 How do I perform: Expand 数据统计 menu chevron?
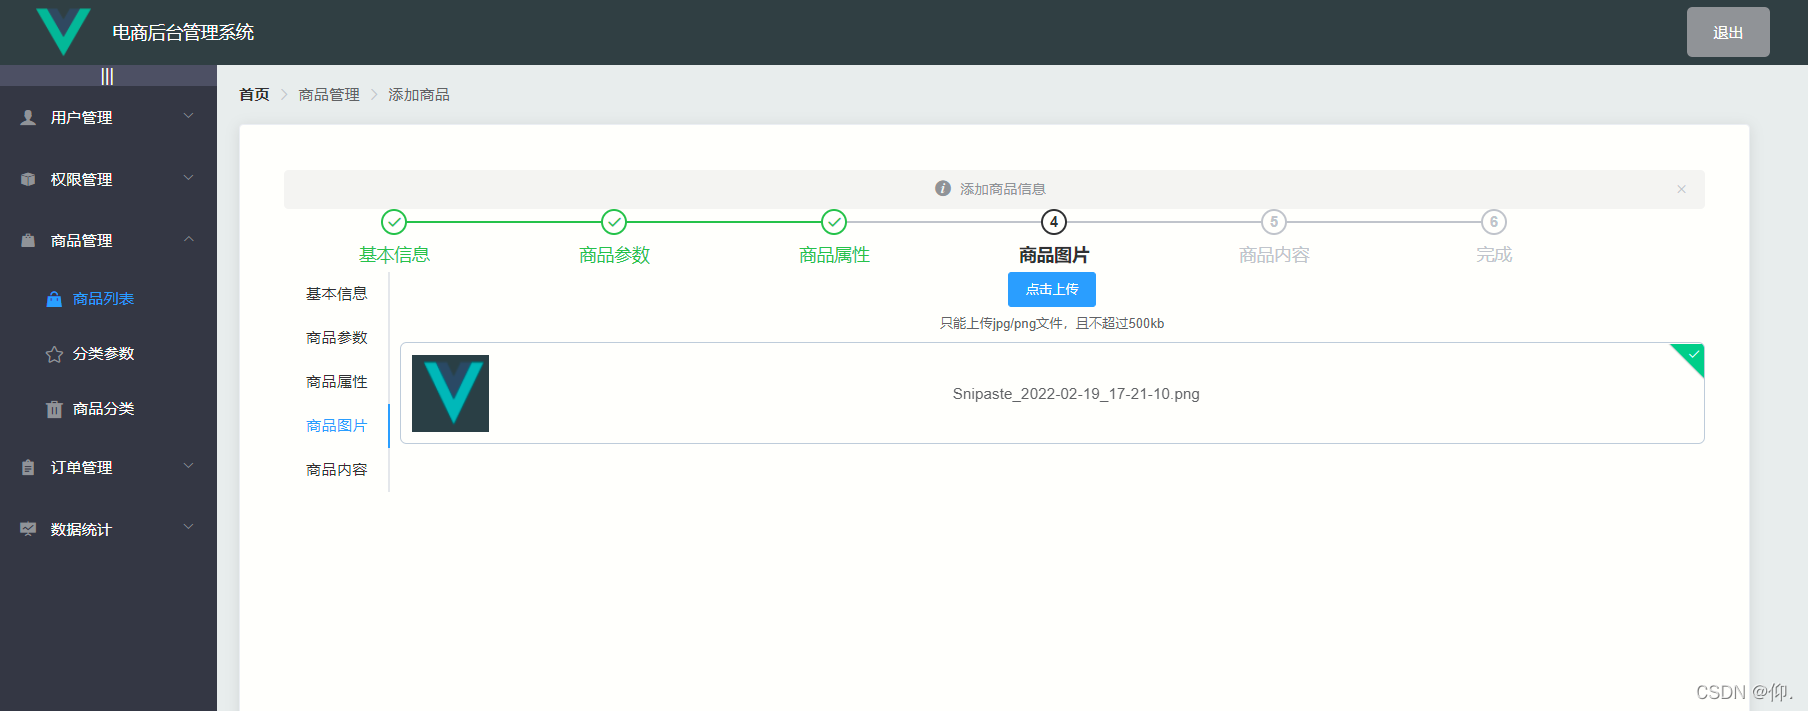coord(188,527)
